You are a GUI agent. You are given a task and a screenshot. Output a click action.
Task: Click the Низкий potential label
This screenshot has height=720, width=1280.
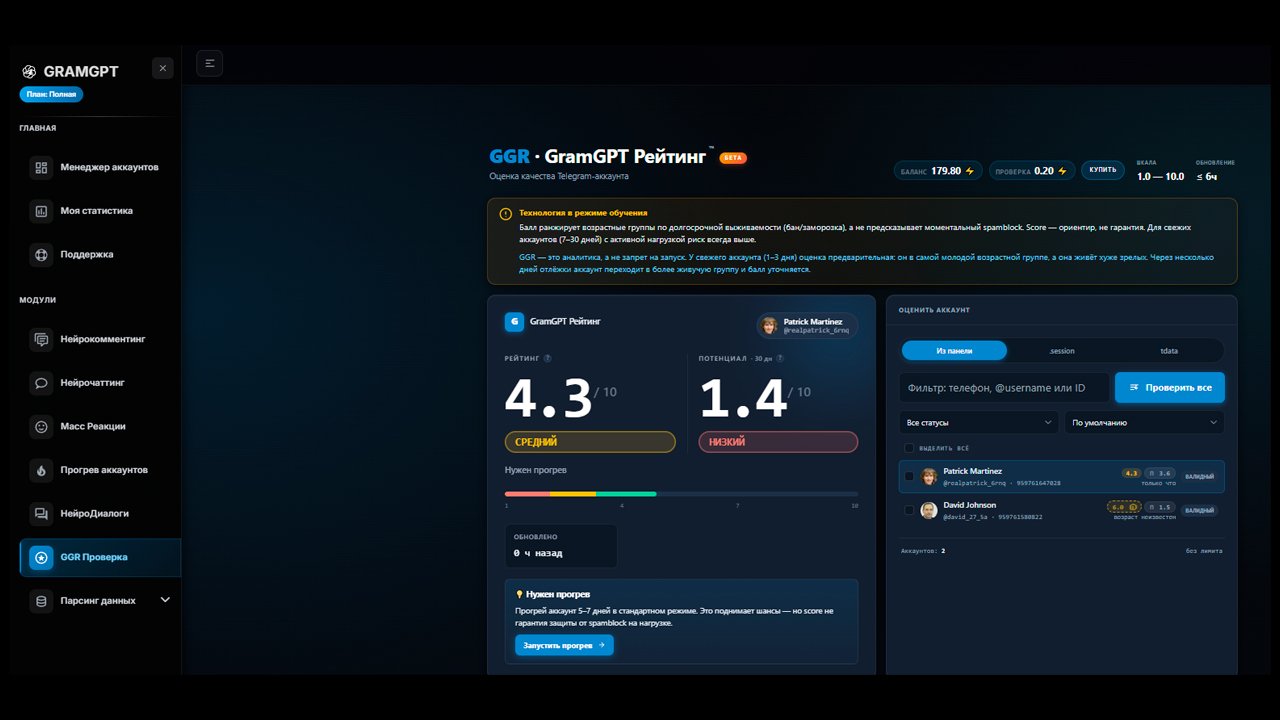point(778,442)
